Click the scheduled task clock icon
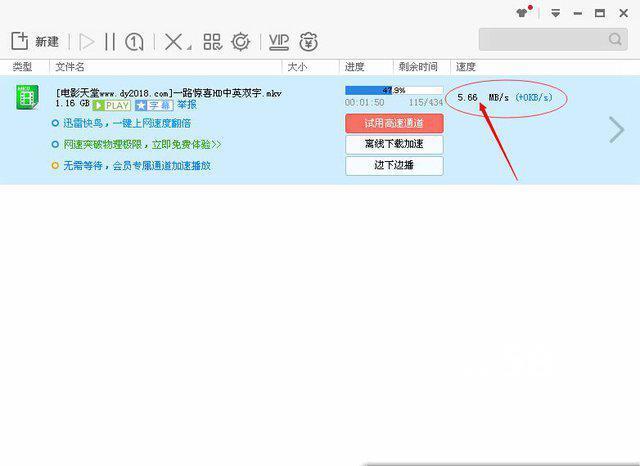This screenshot has height=466, width=640. (134, 42)
